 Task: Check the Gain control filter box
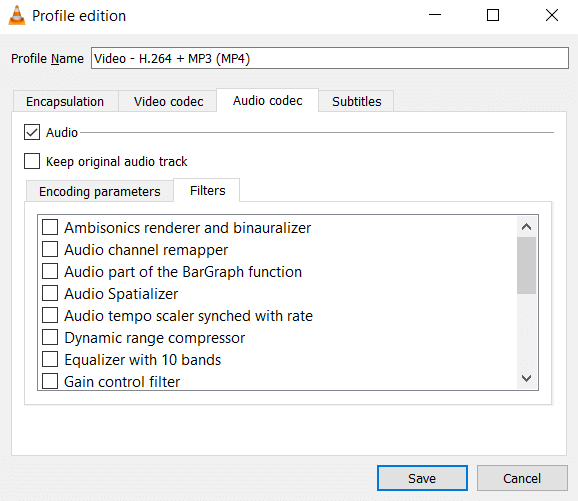pos(50,381)
